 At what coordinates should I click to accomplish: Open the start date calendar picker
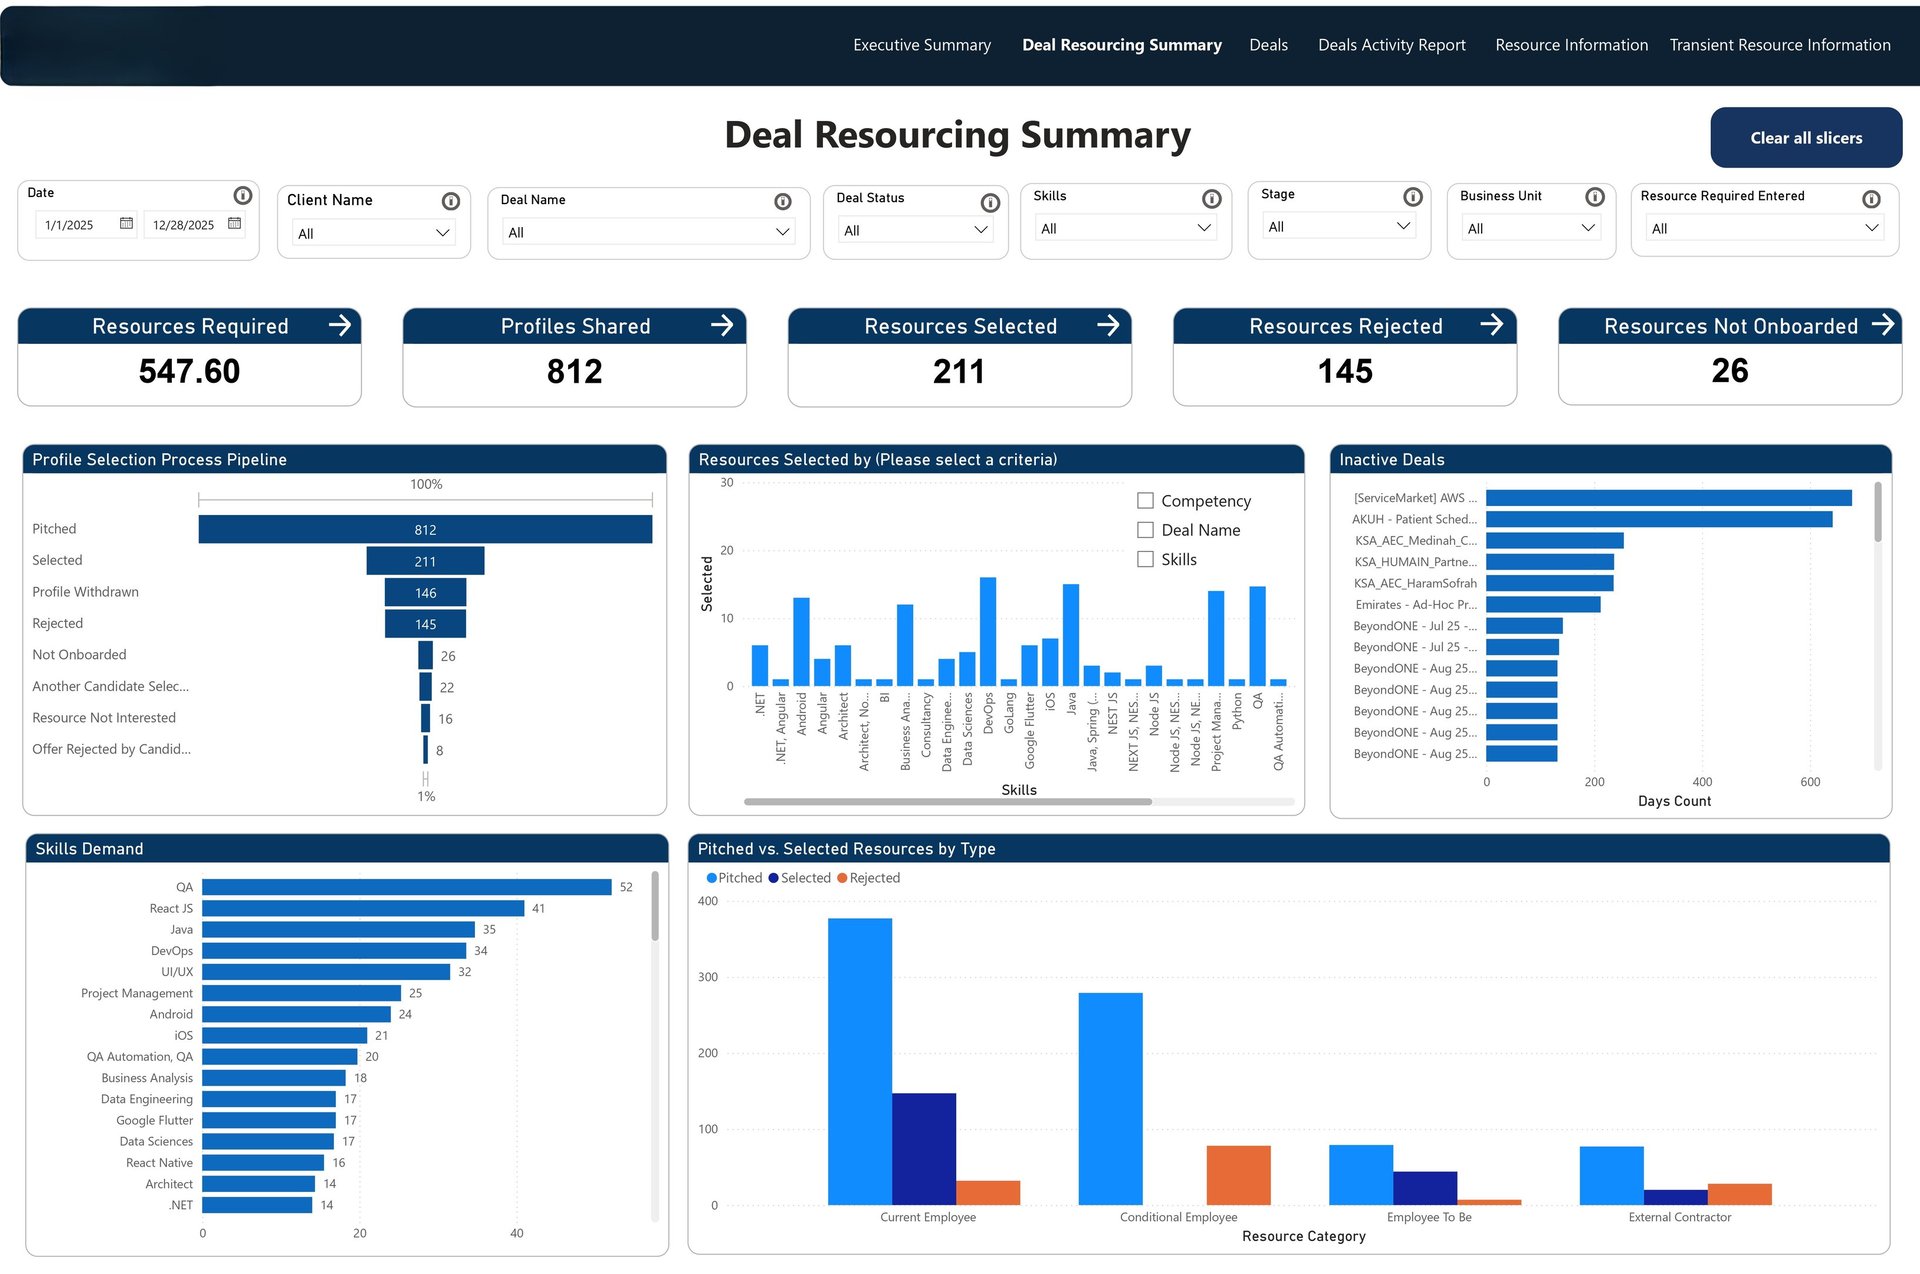tap(126, 223)
